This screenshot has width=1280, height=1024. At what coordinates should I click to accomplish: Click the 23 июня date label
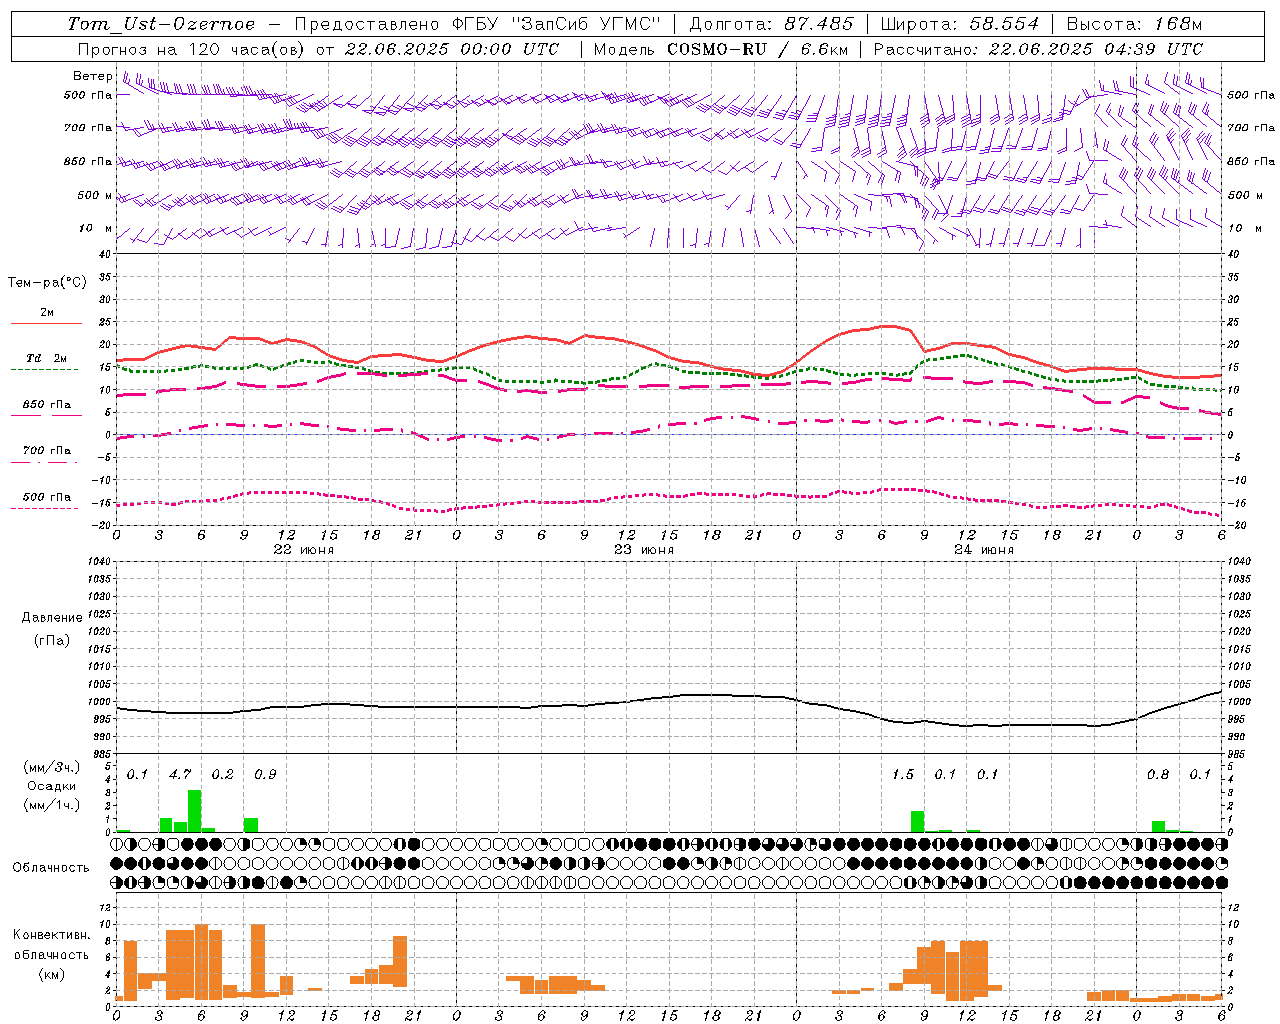644,549
